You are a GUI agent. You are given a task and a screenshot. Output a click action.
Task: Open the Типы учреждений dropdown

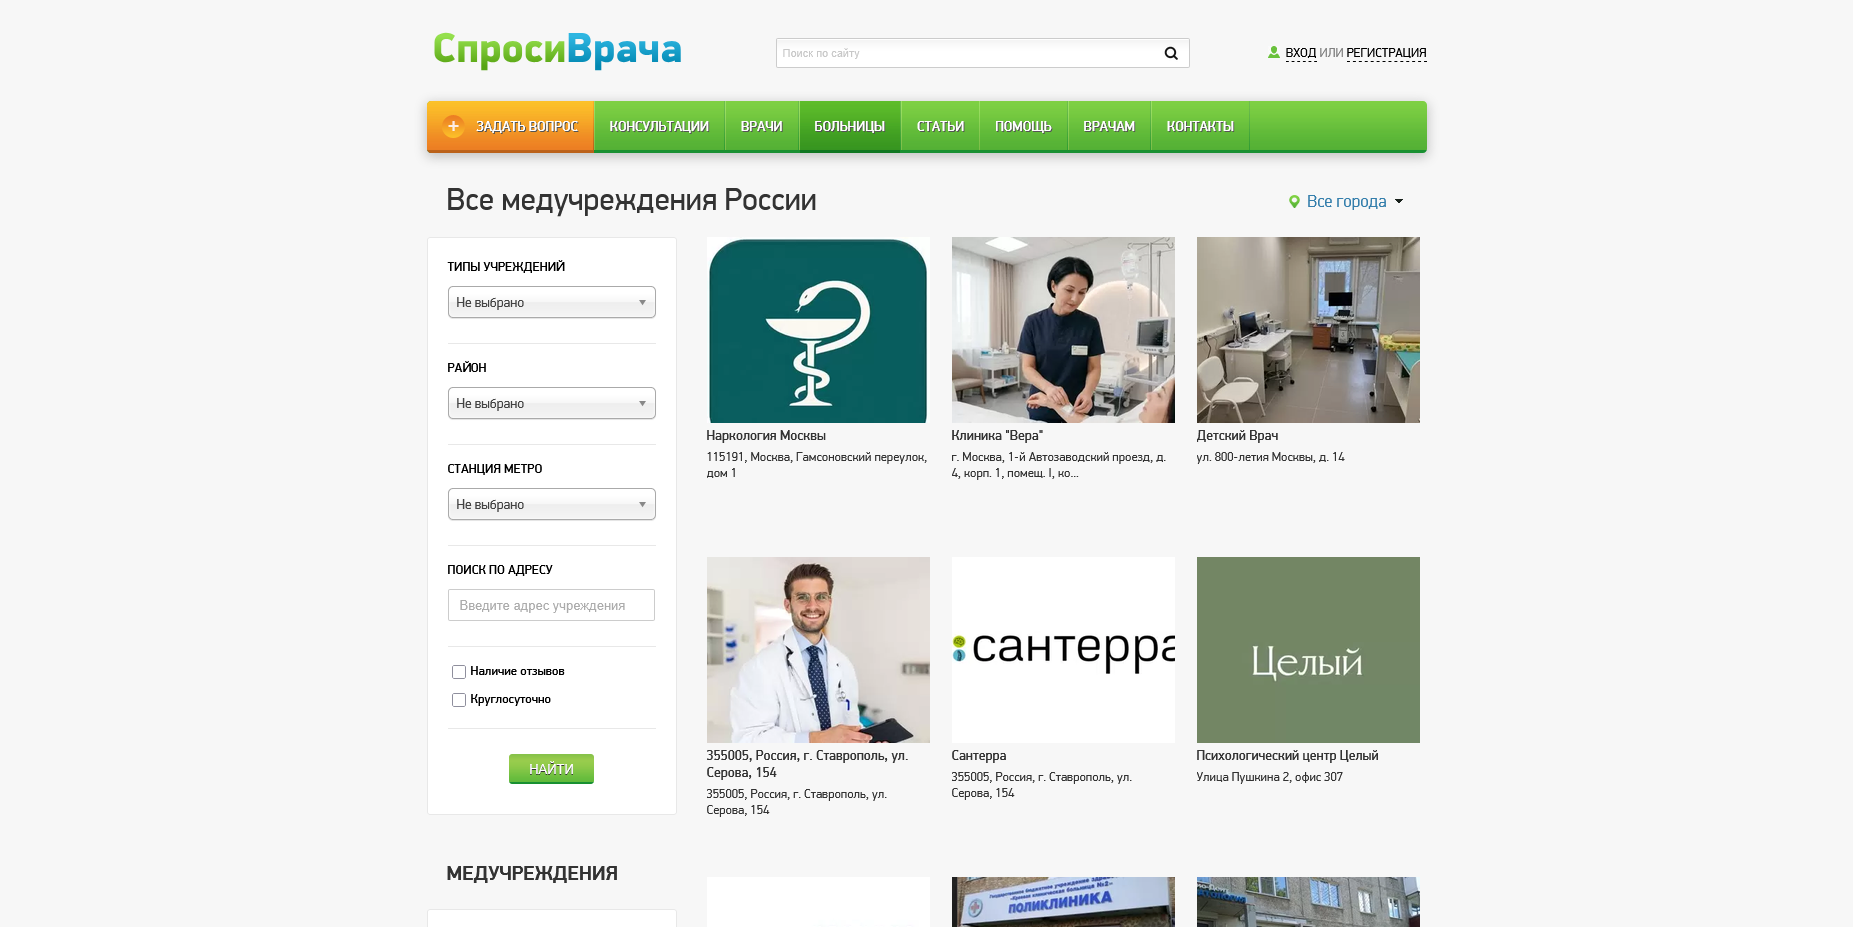pyautogui.click(x=552, y=302)
